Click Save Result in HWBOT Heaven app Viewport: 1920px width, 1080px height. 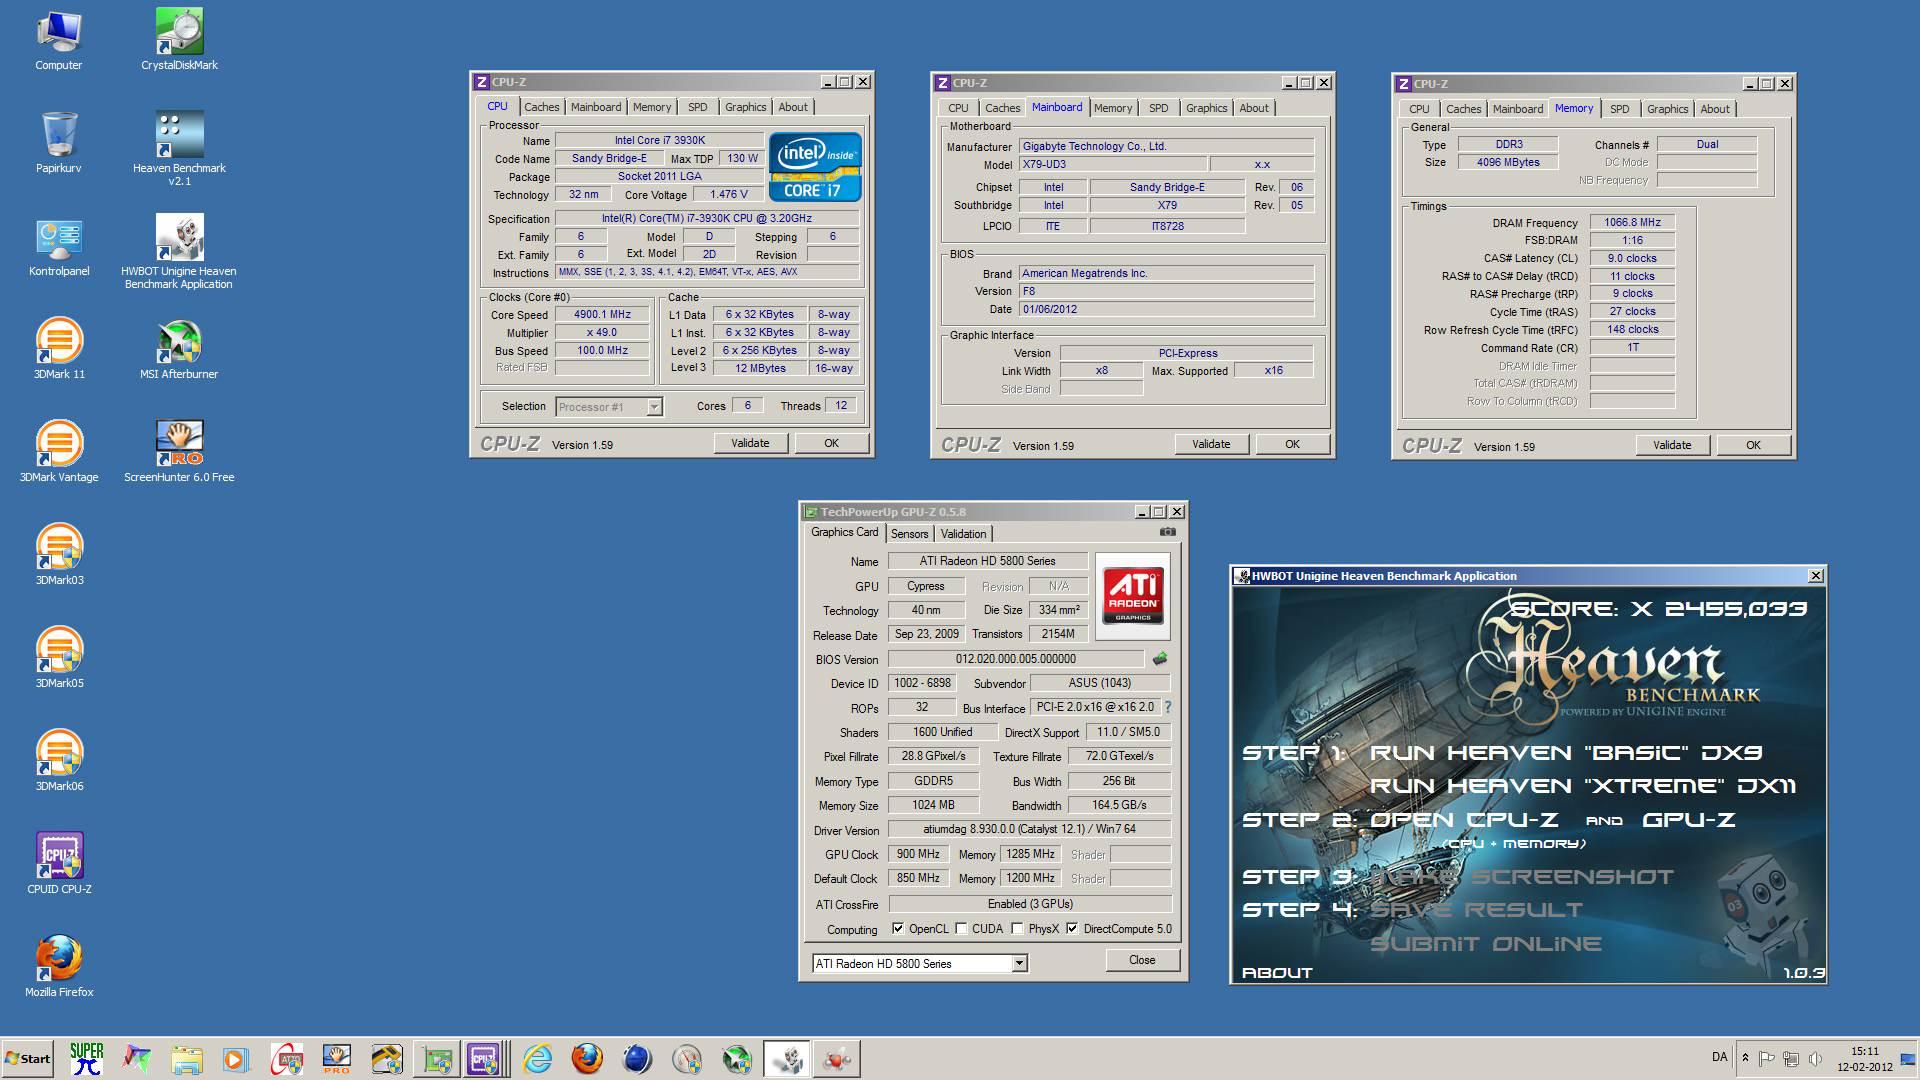click(x=1476, y=910)
